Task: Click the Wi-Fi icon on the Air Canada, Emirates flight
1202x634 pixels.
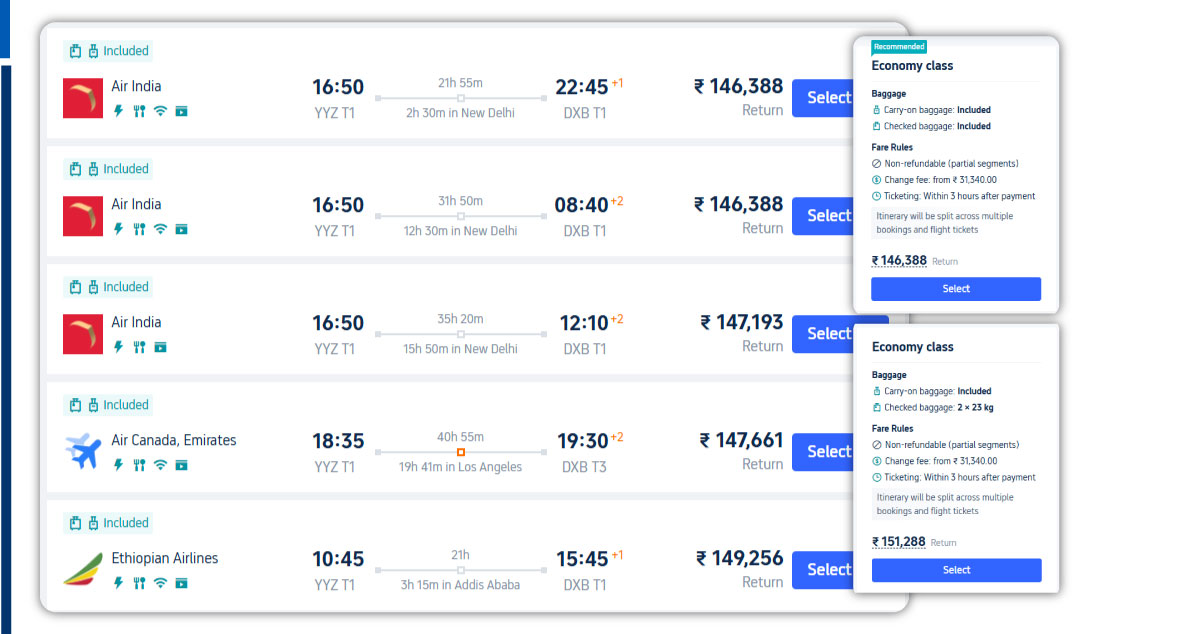Action: click(159, 464)
